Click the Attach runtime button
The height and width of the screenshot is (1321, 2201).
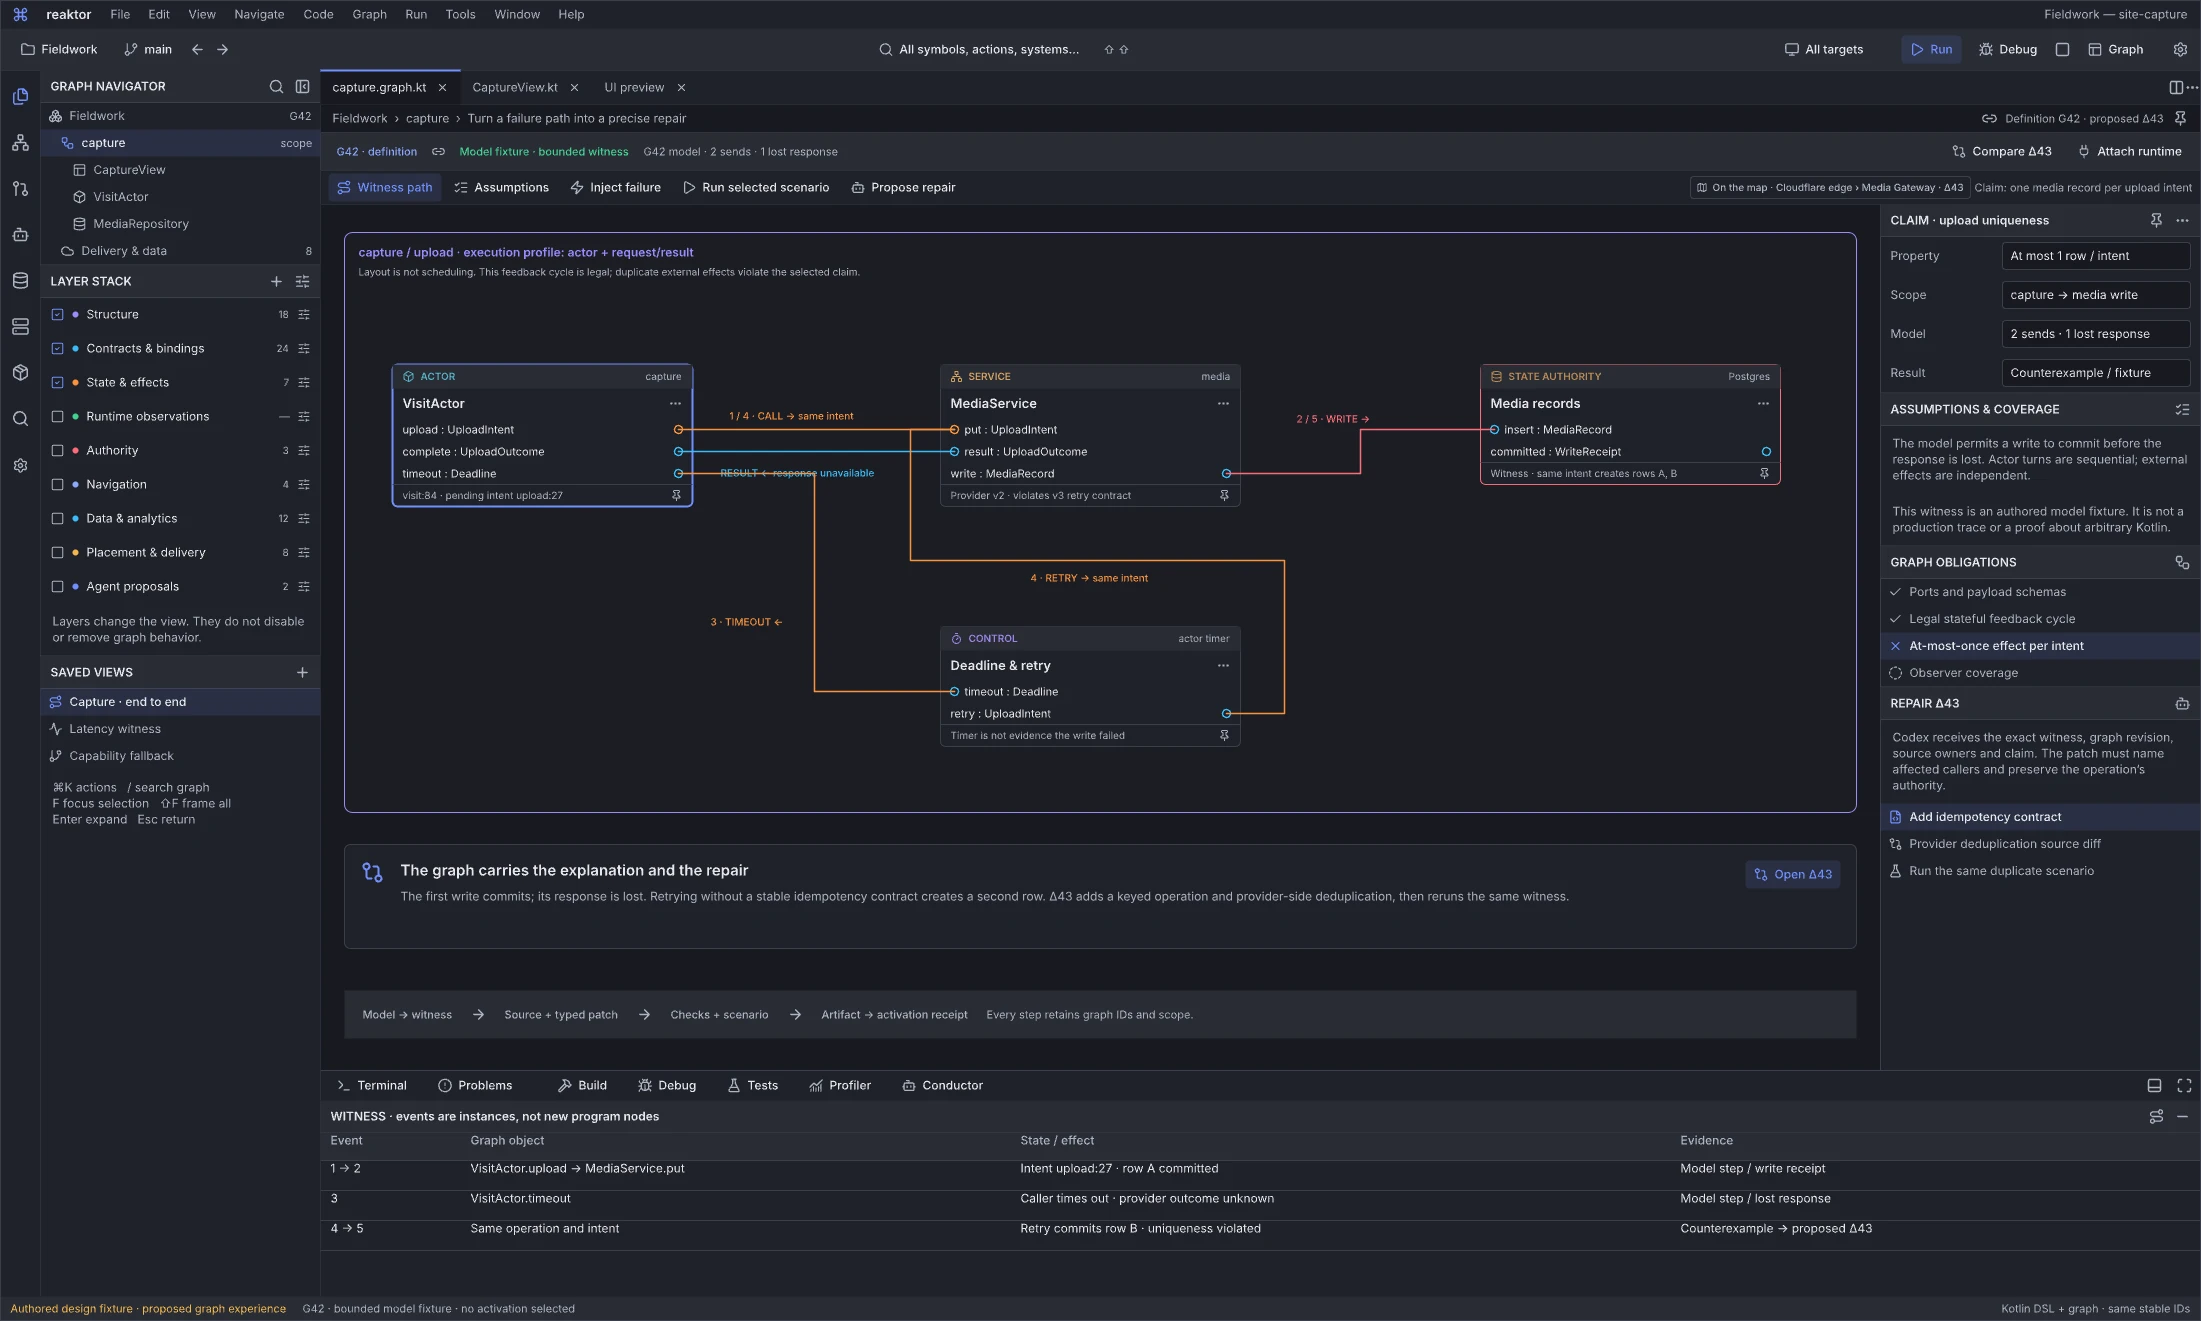coord(2129,152)
